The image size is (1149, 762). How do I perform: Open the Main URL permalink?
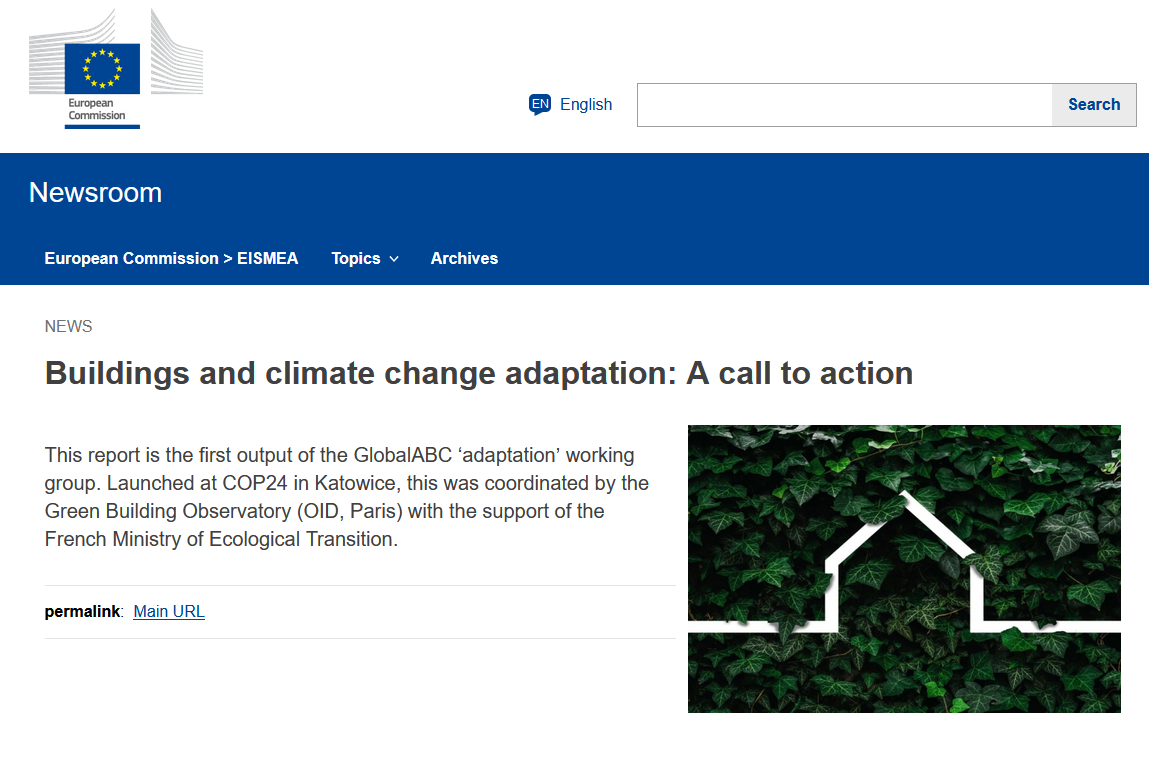click(x=169, y=612)
